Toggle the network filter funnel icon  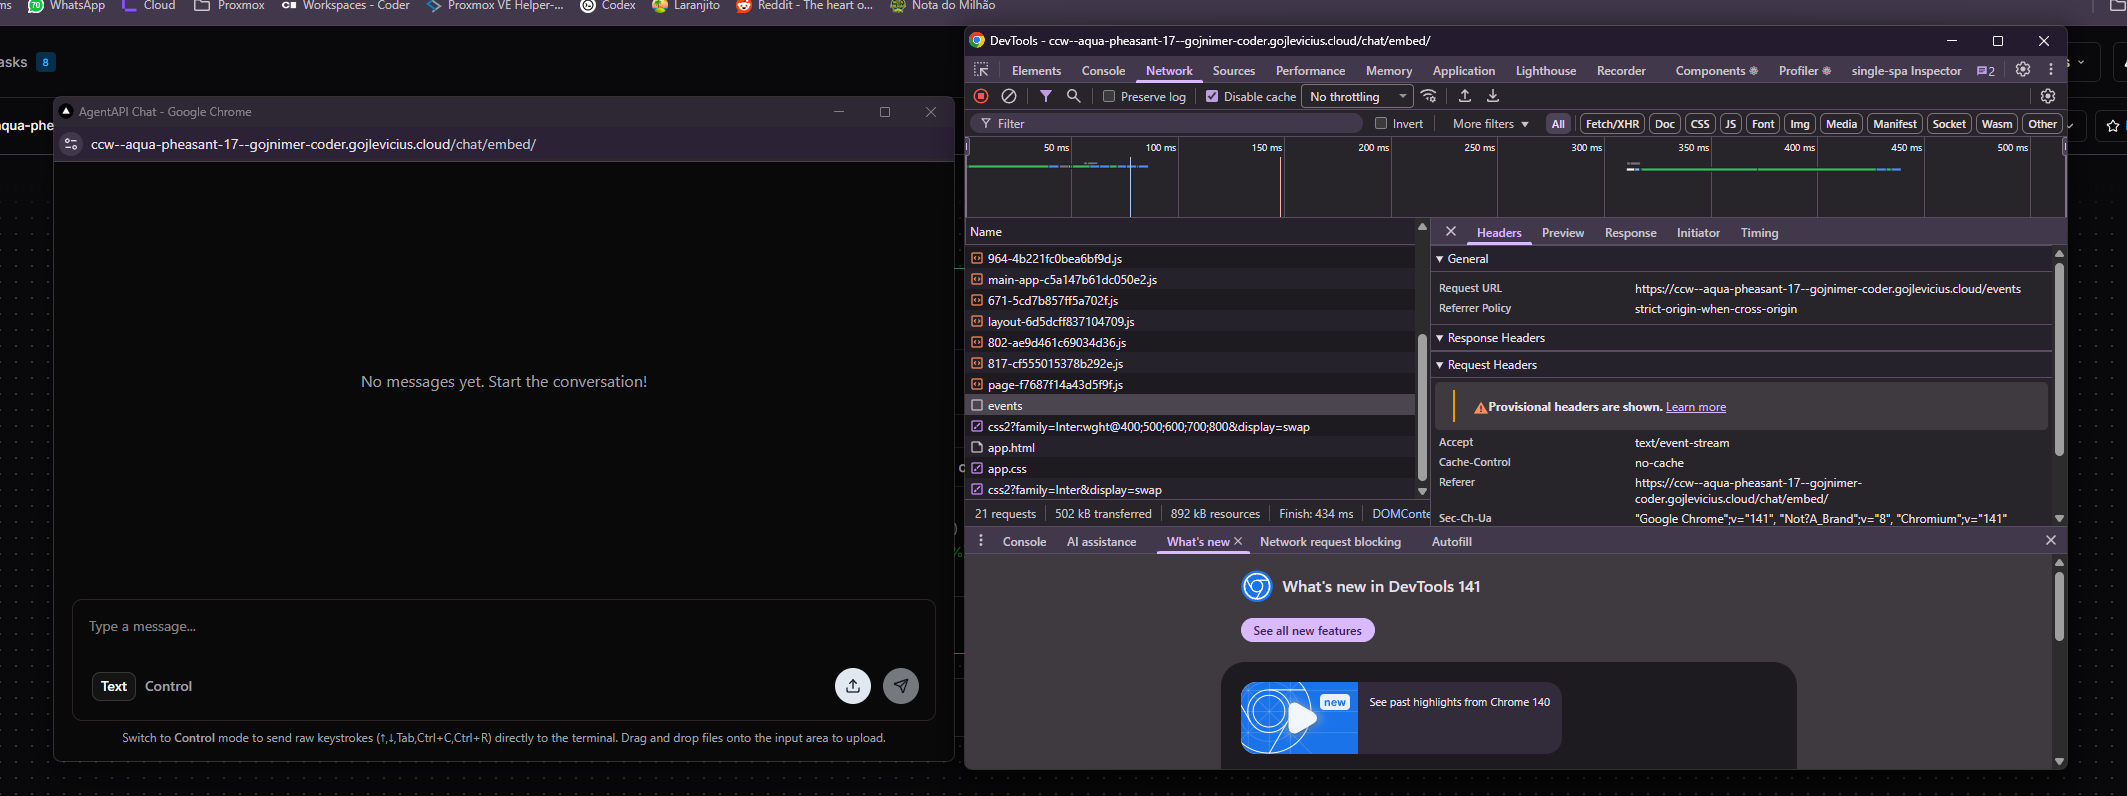click(x=1045, y=96)
